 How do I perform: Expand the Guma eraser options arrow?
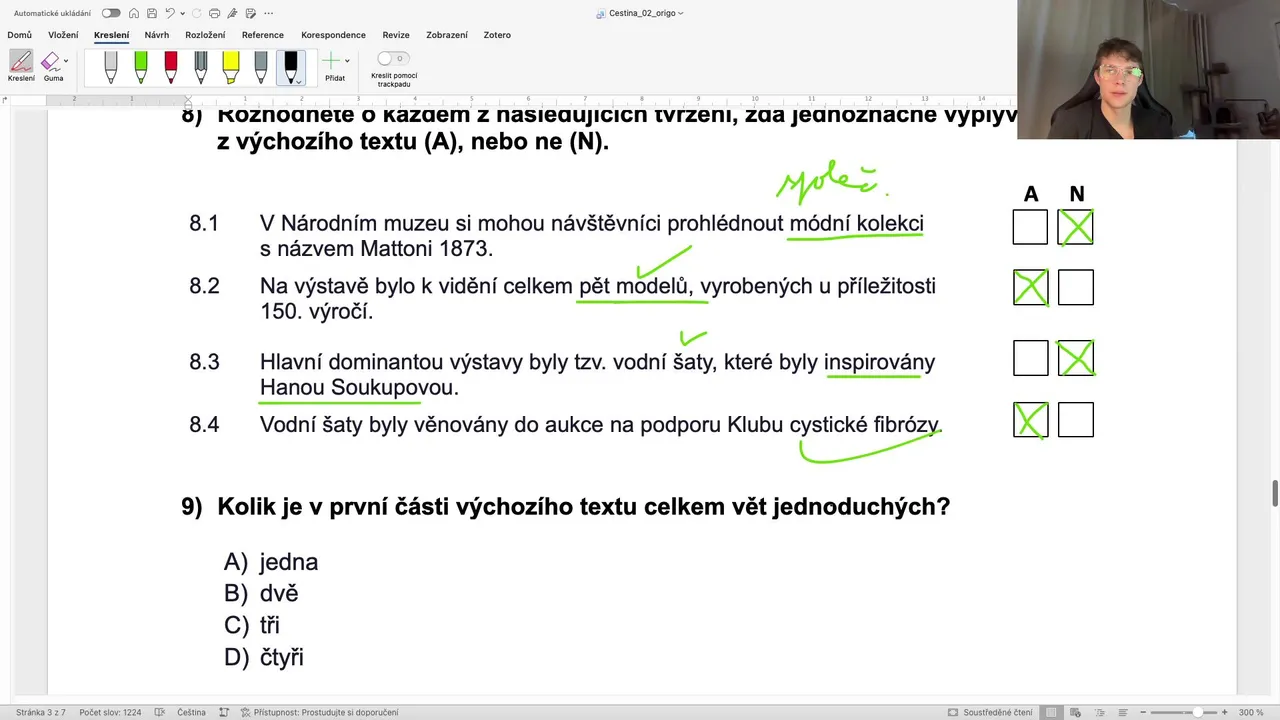(67, 62)
